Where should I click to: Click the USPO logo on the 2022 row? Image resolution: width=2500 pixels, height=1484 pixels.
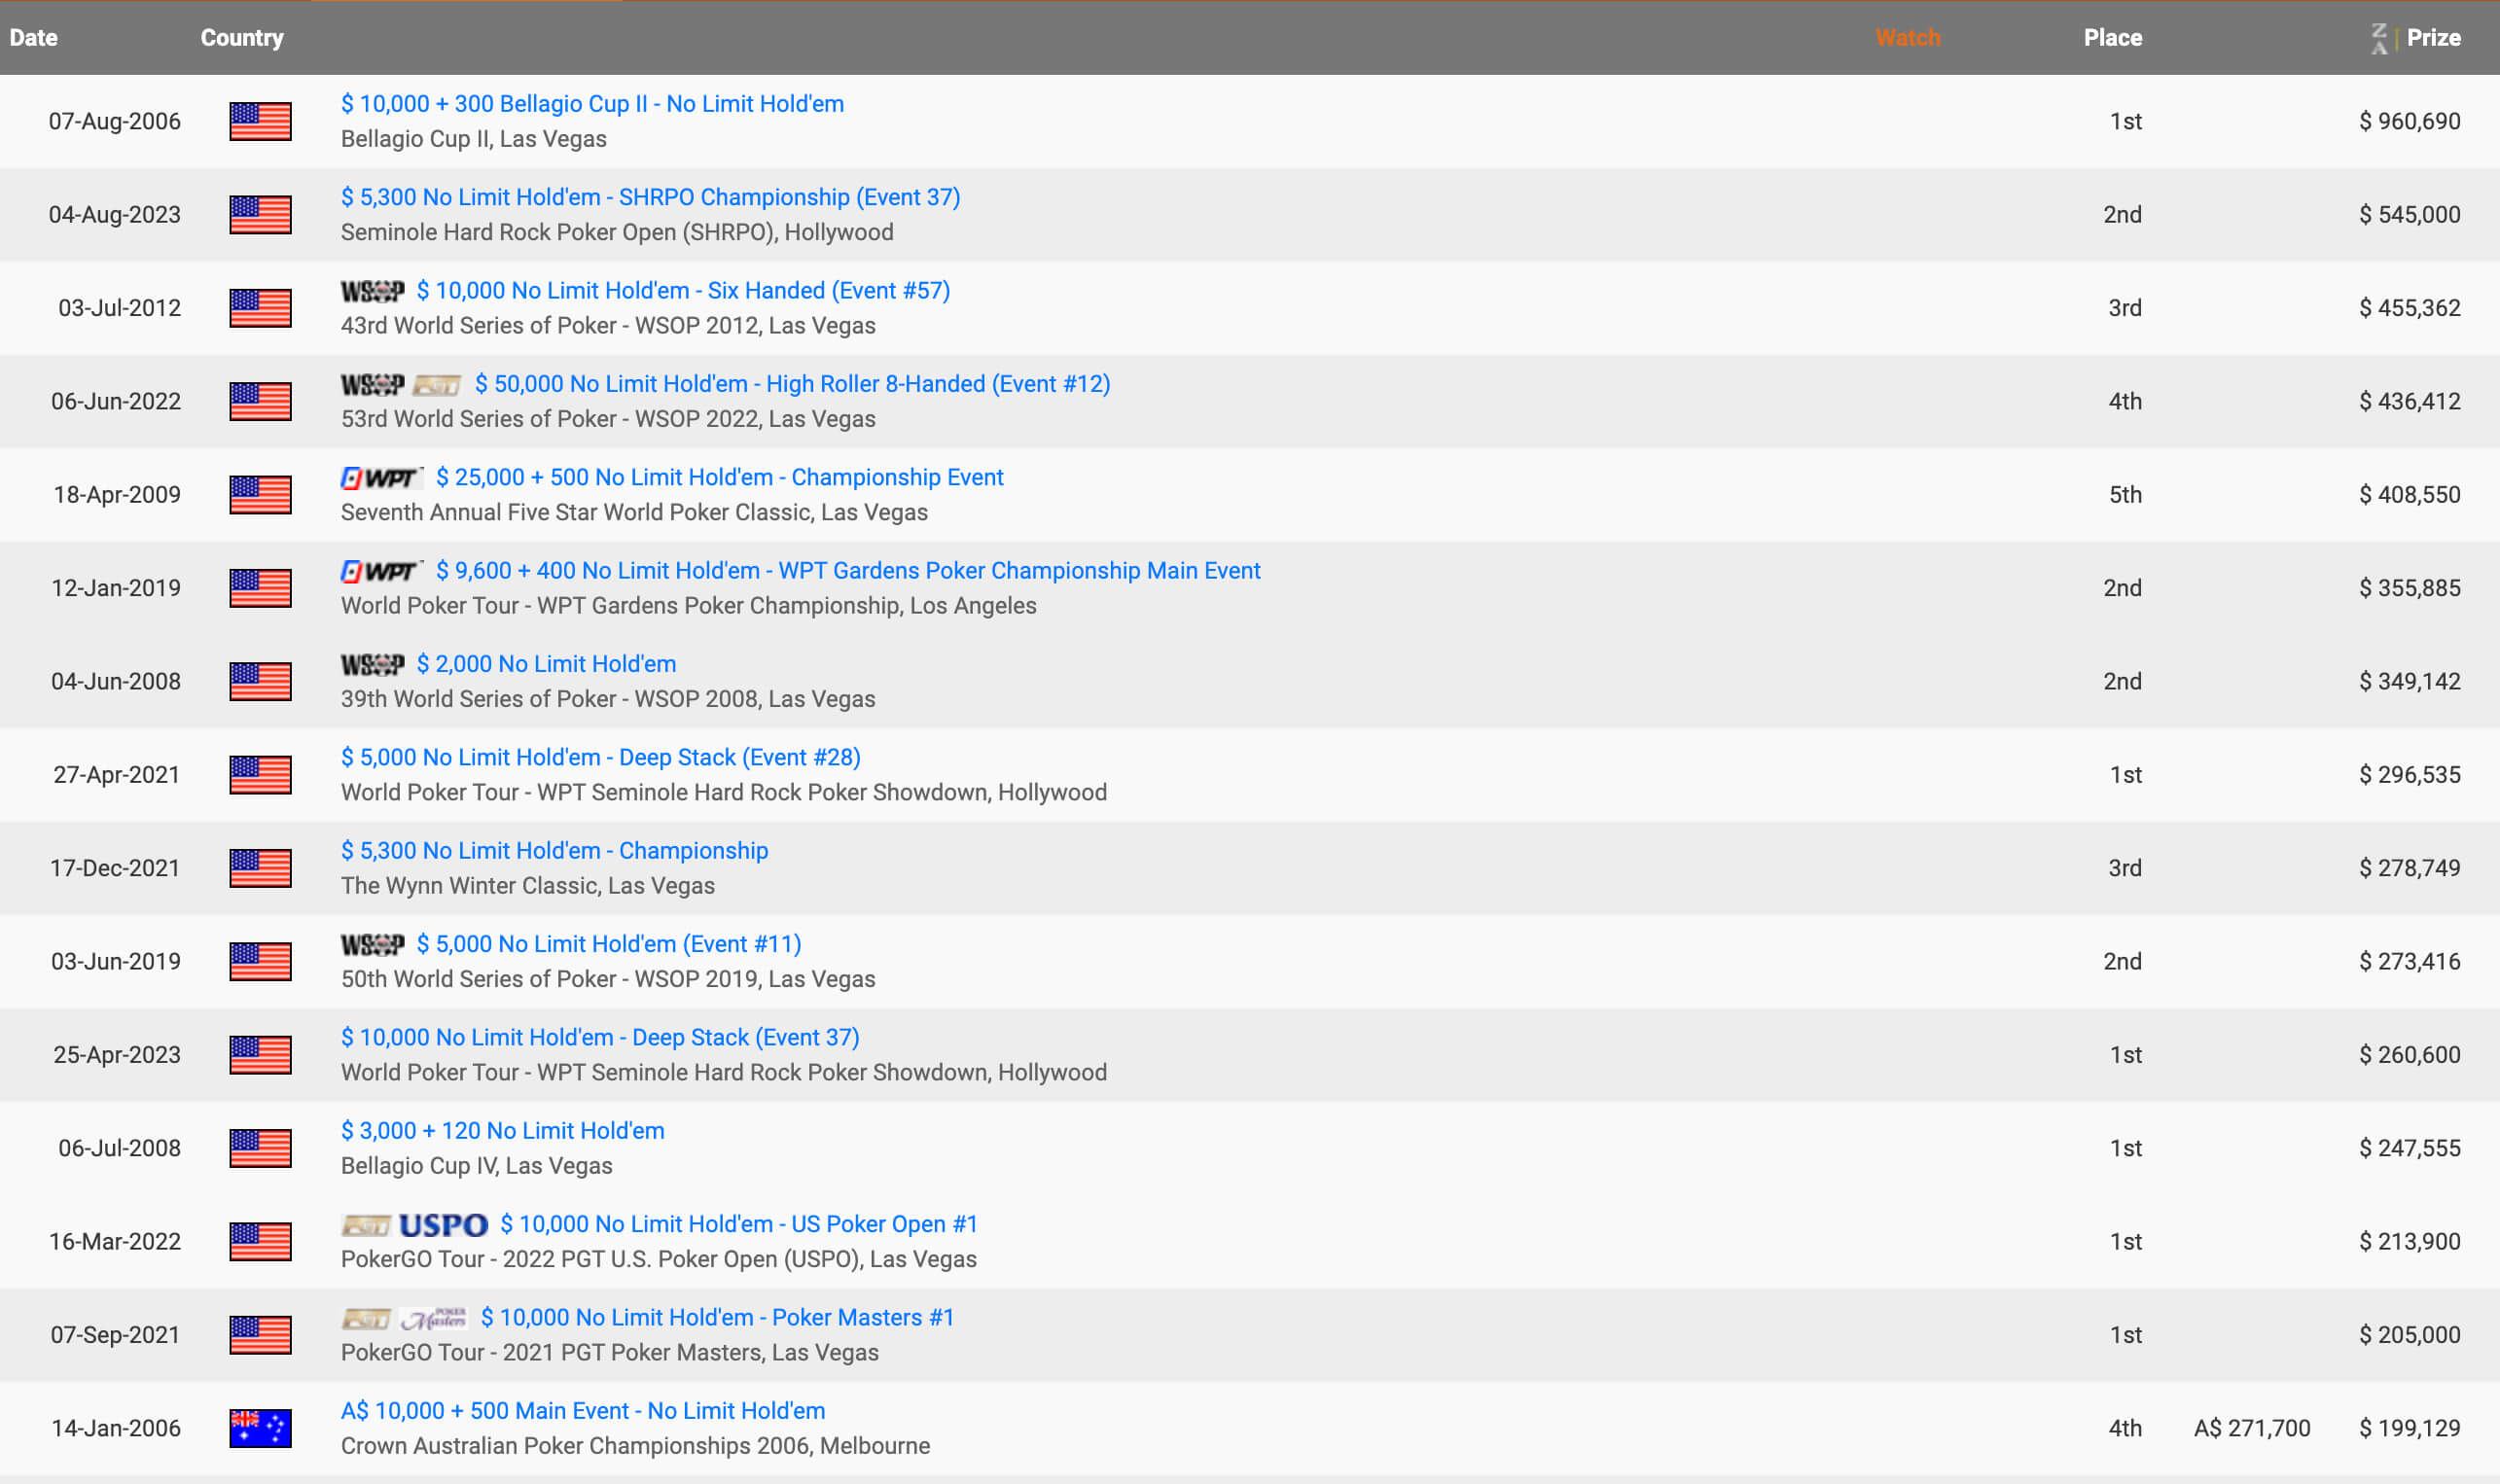pyautogui.click(x=443, y=1225)
